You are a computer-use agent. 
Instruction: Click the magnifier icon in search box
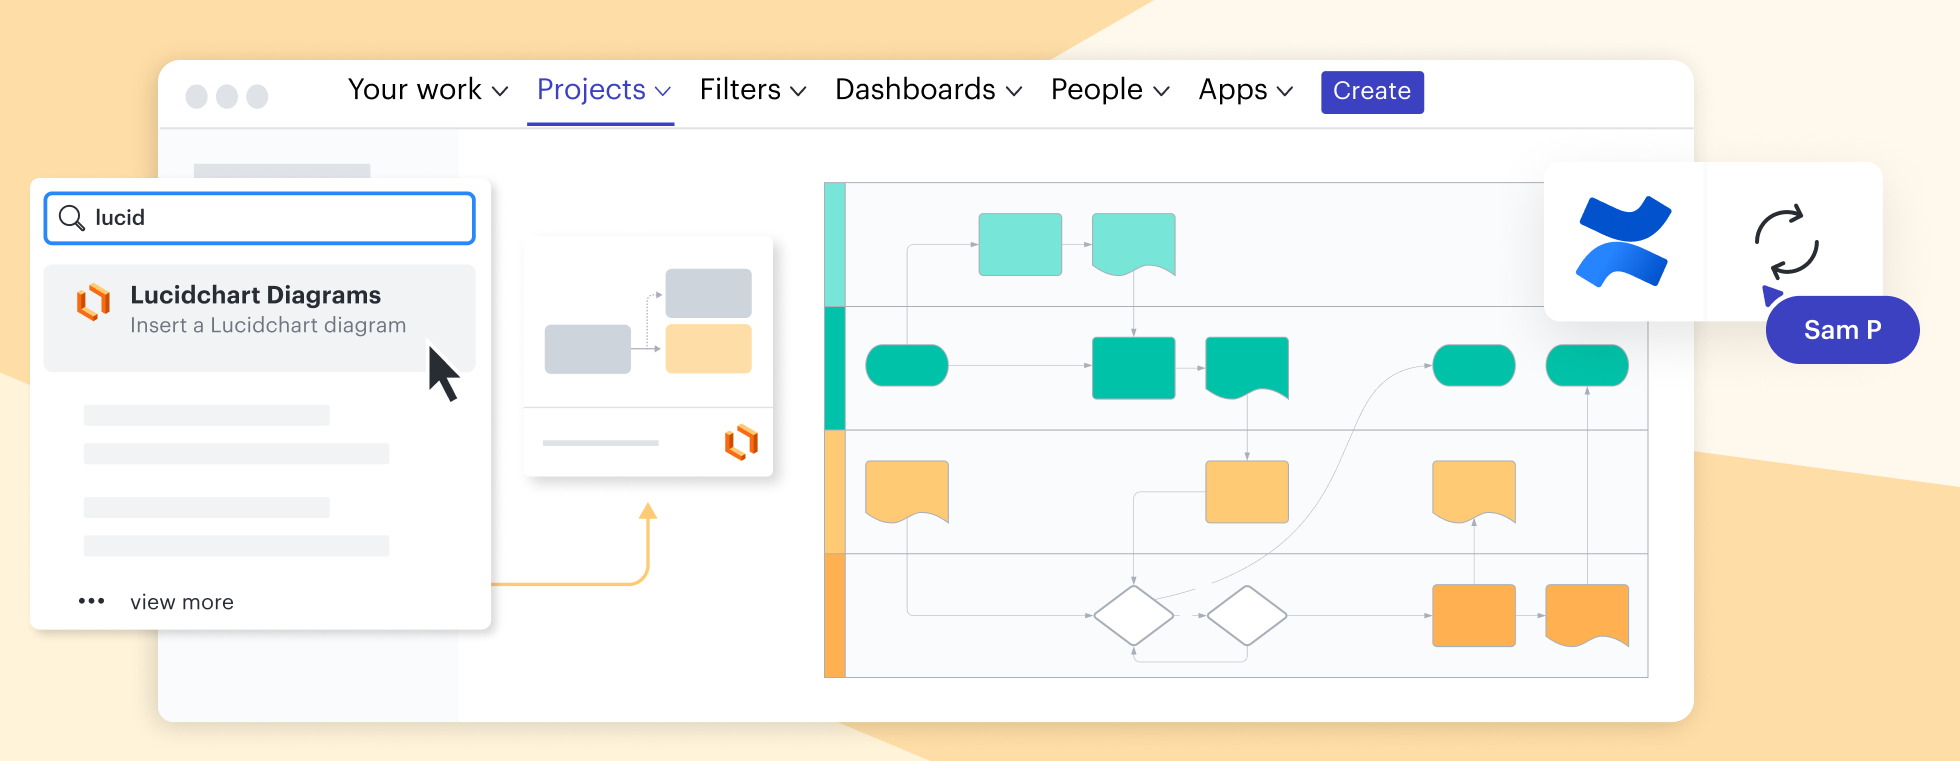(x=71, y=218)
